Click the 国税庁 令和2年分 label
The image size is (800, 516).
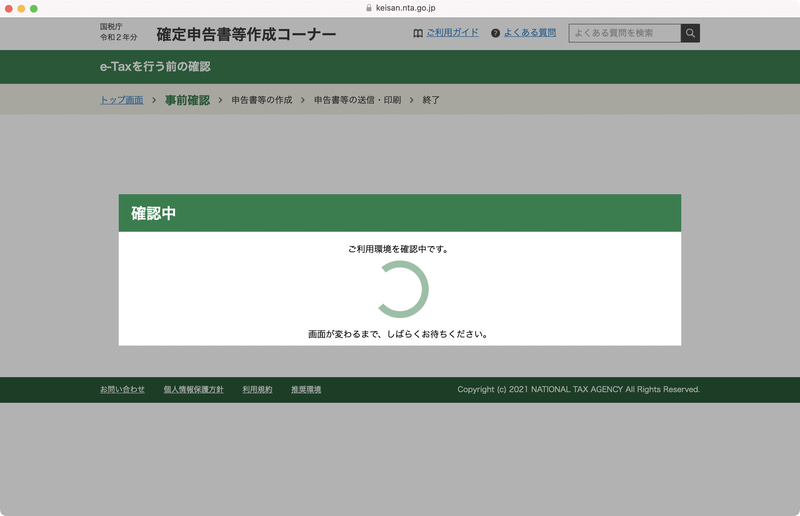[118, 32]
